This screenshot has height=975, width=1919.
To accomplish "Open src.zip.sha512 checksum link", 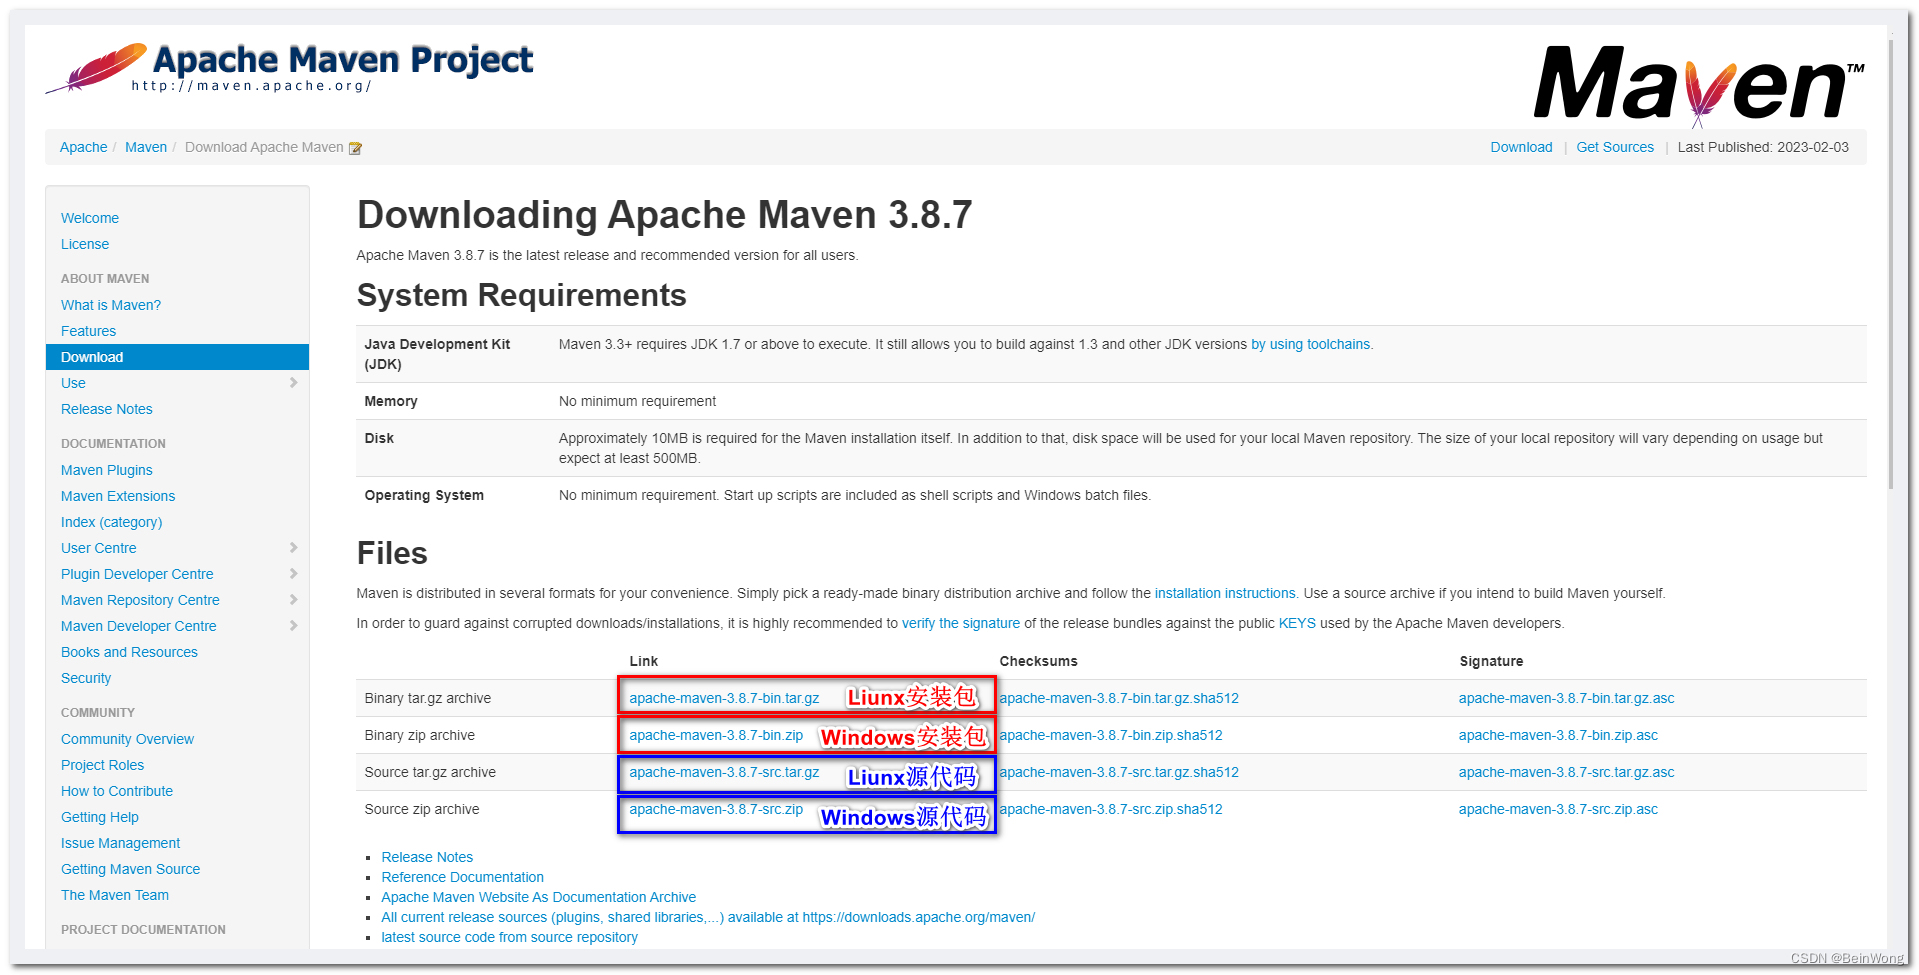I will tap(1111, 809).
